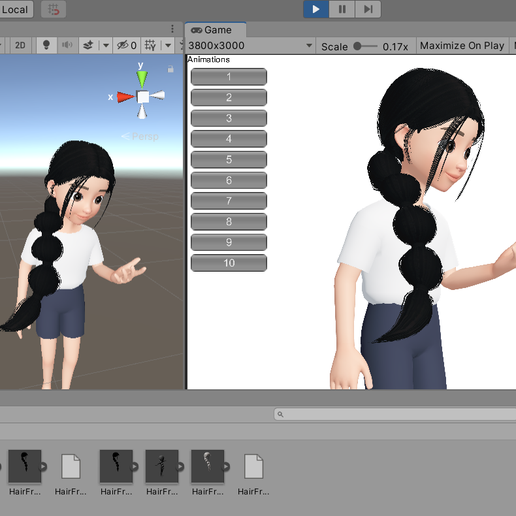Viewport: 516px width, 516px height.
Task: Switch to the Game tab
Action: (x=215, y=30)
